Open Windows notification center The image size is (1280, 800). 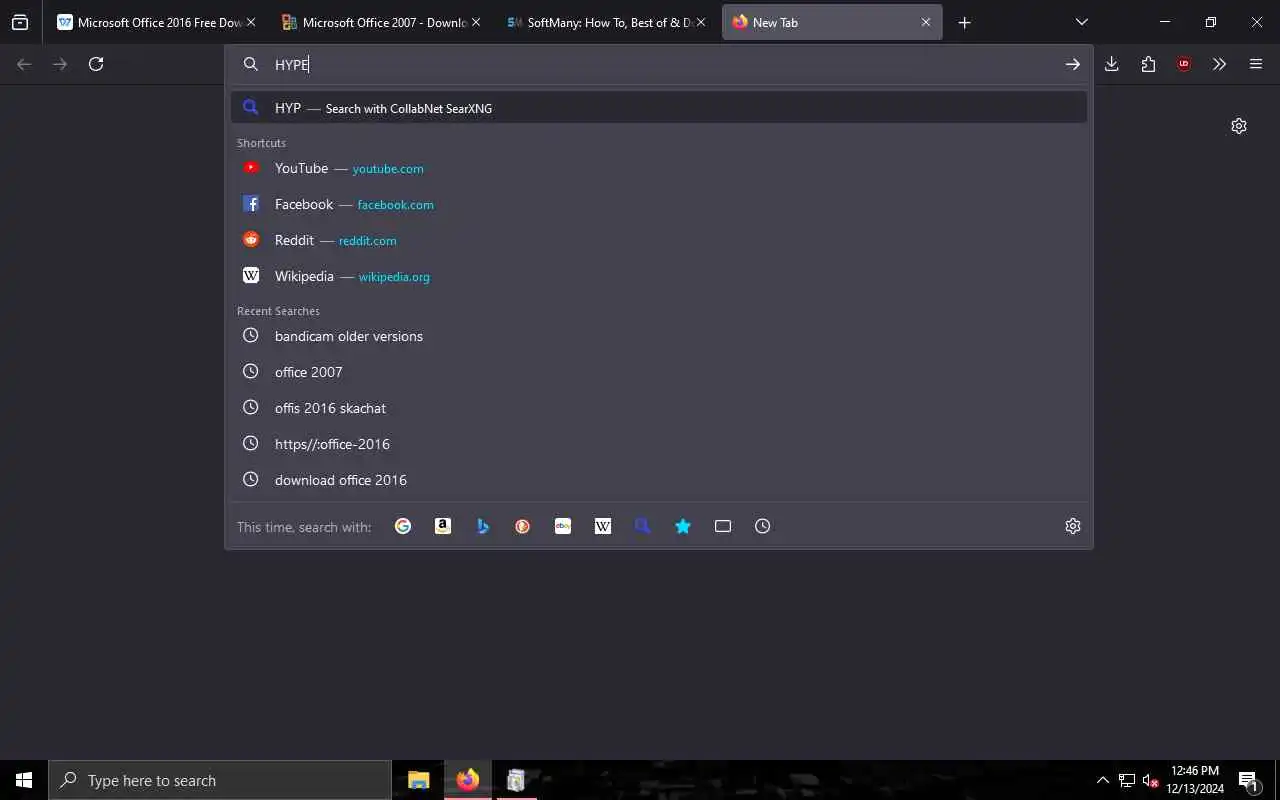(x=1248, y=780)
